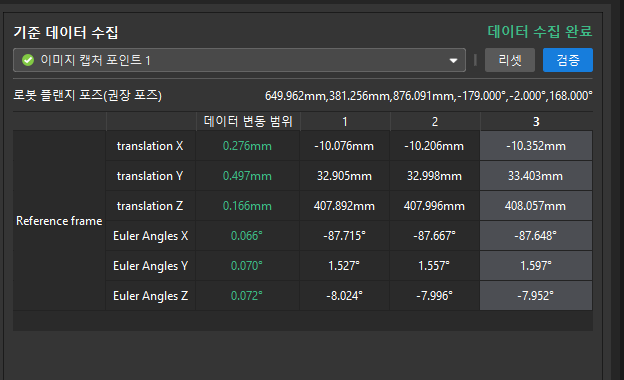Click the -87.715° cell
This screenshot has height=380, width=624.
pos(344,236)
